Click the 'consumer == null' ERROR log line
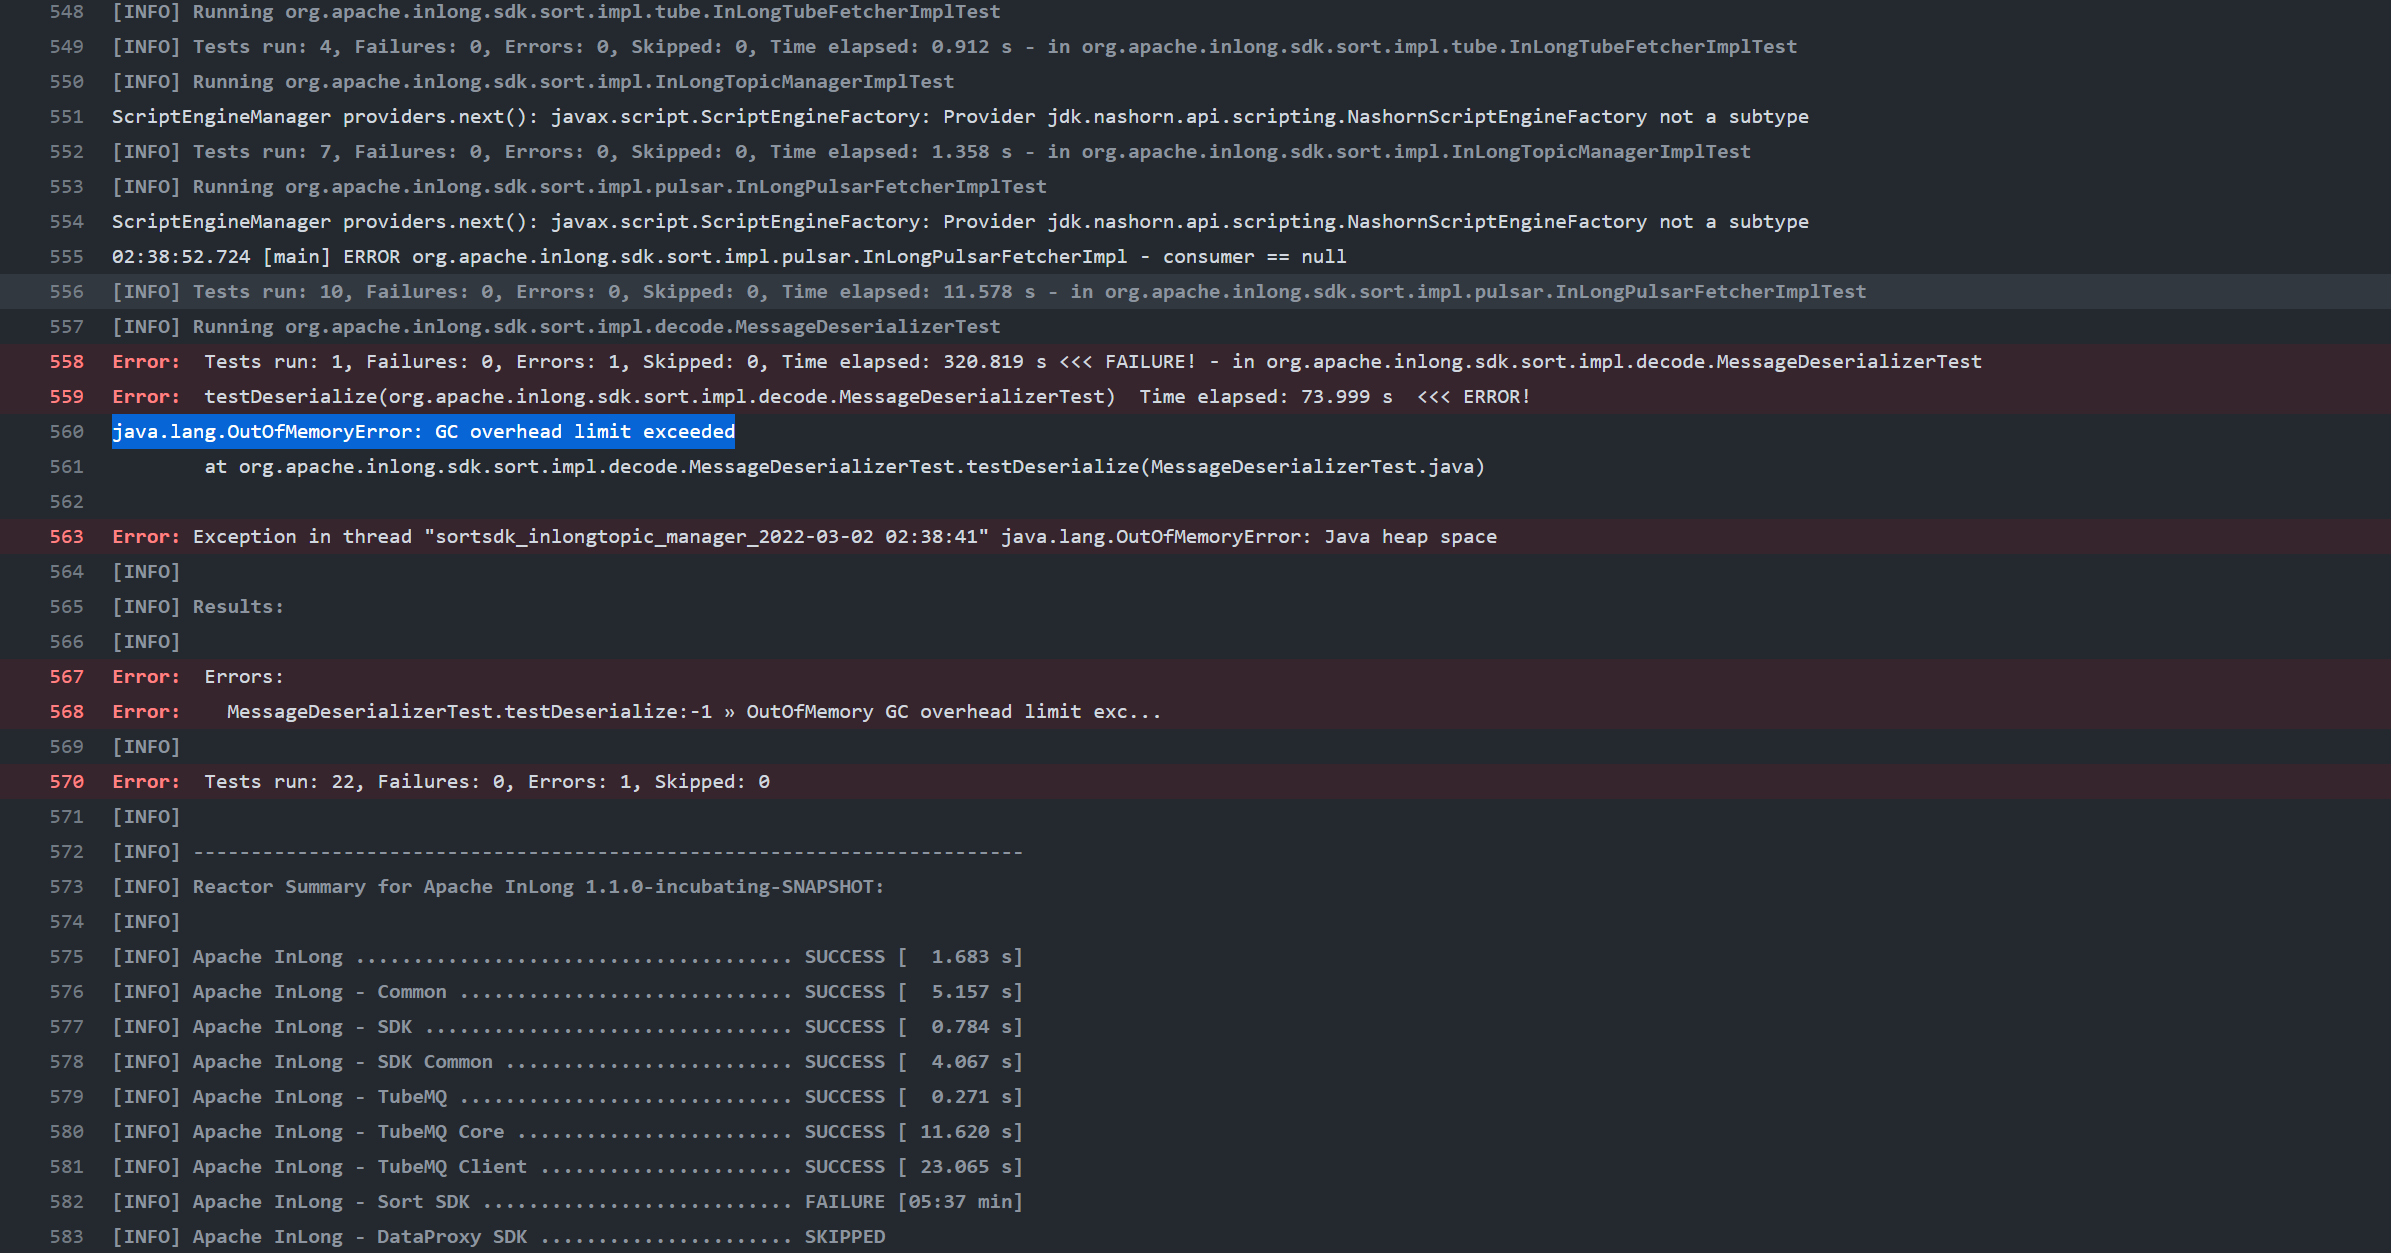 pyautogui.click(x=728, y=257)
